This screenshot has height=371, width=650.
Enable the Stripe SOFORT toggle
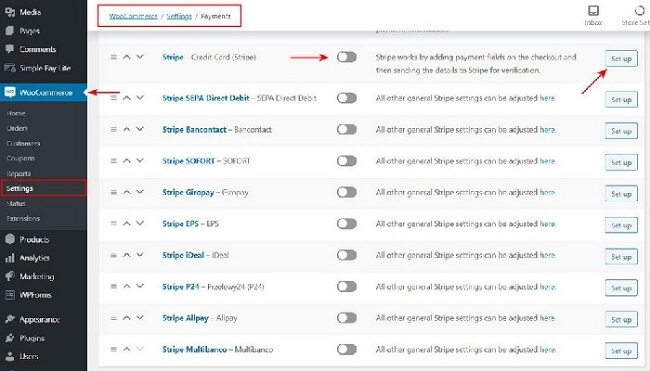coord(347,161)
